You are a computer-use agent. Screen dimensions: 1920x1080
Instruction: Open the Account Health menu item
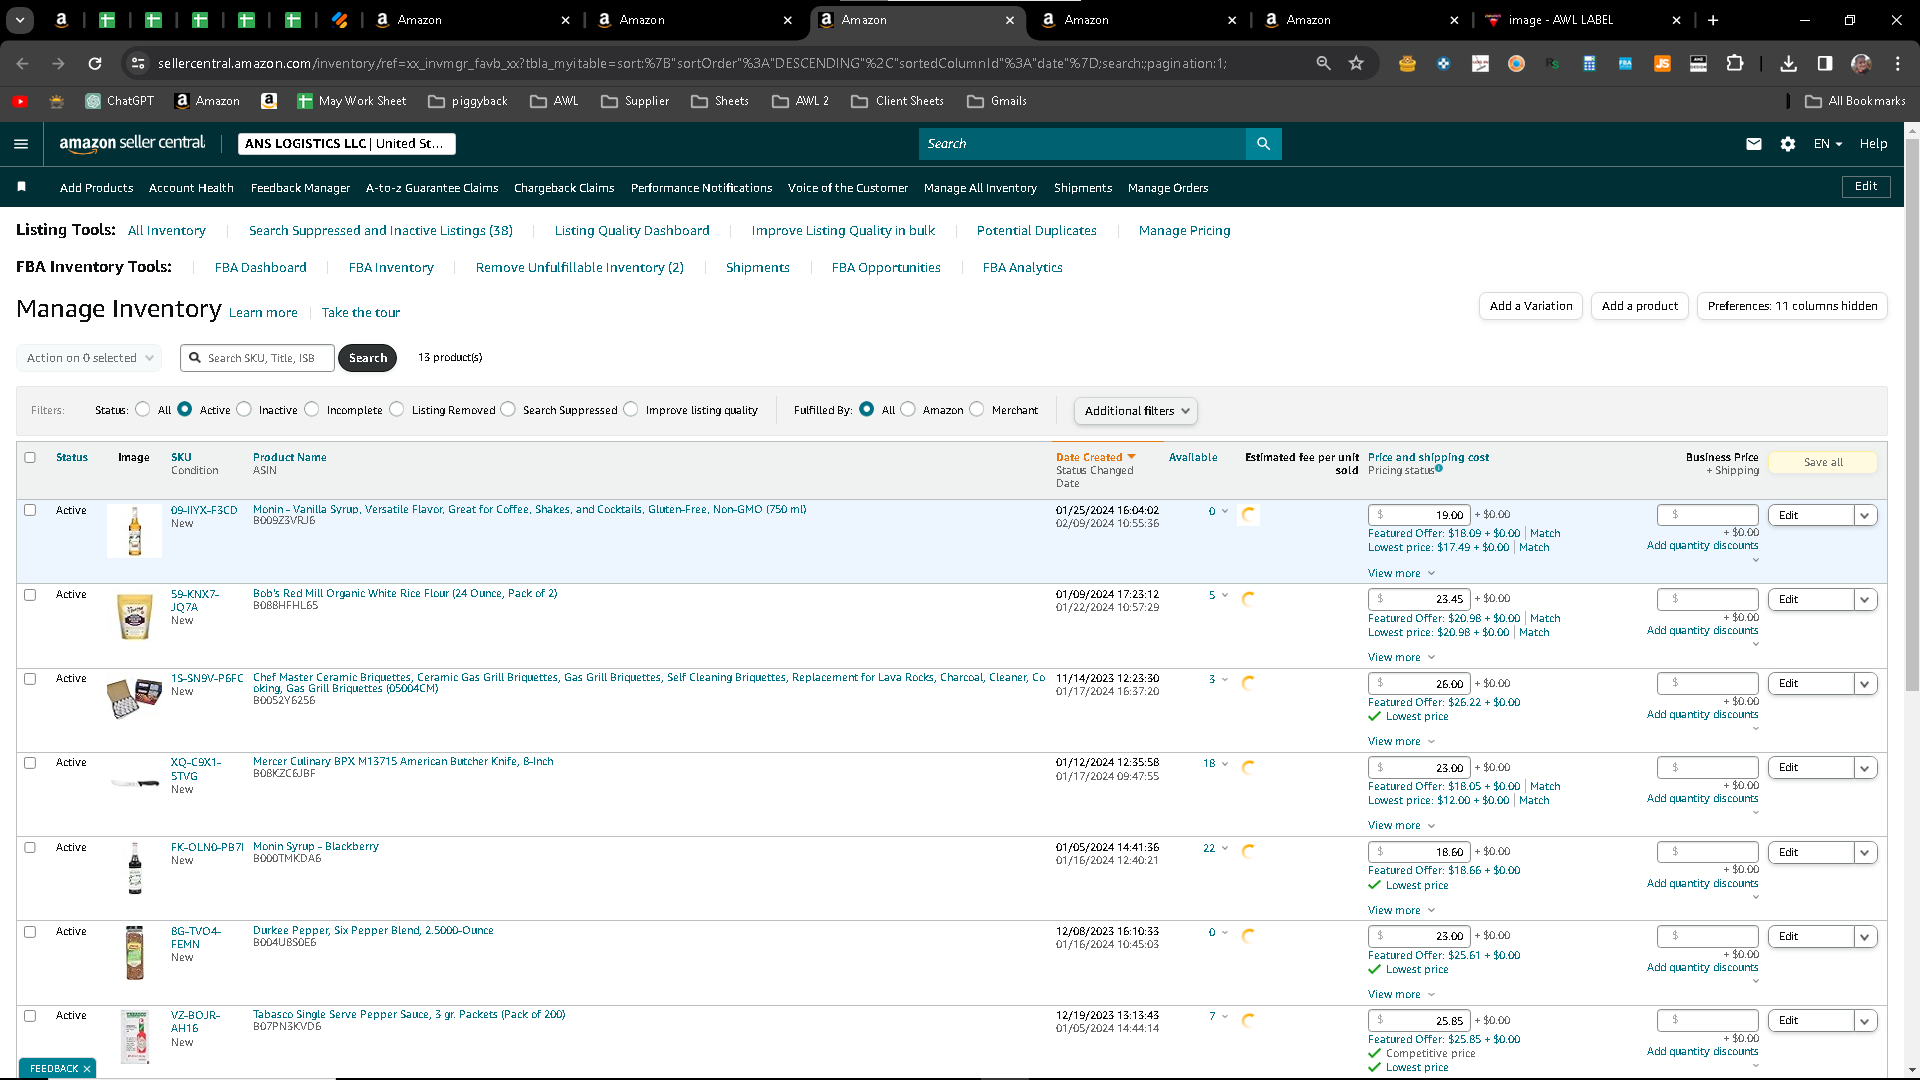pos(191,188)
